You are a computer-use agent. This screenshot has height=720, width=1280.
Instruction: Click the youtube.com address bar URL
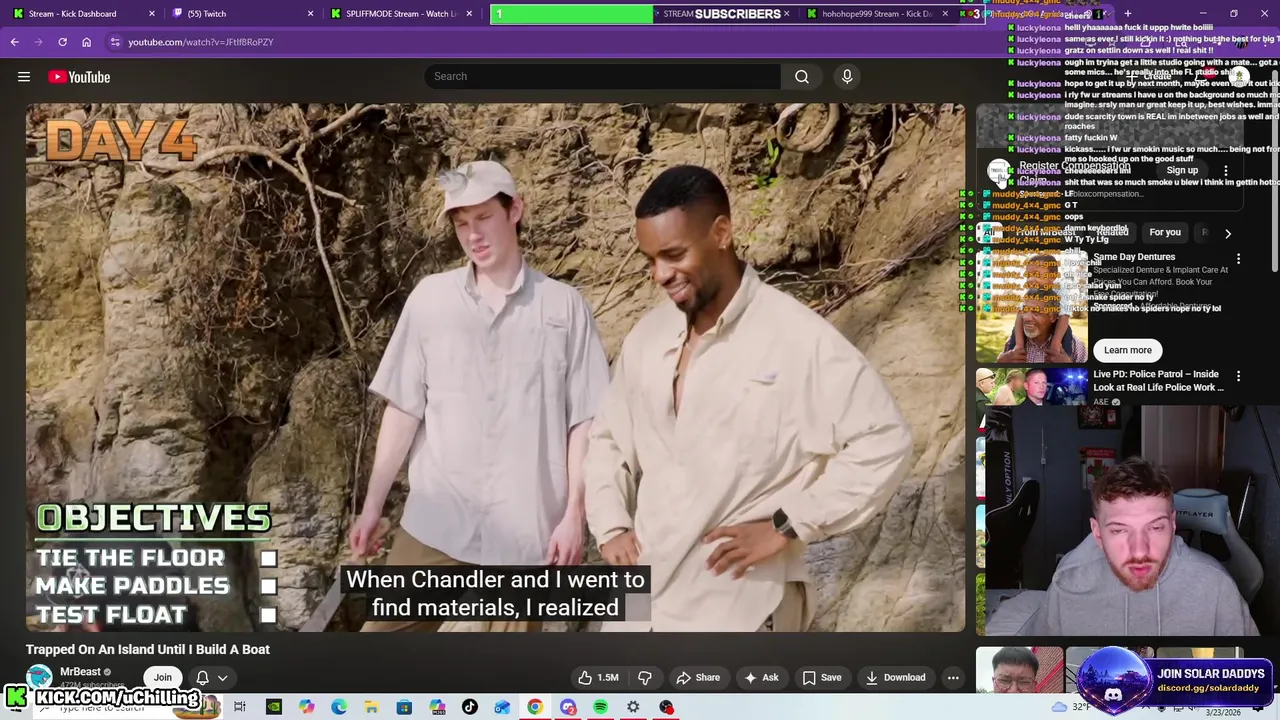[x=200, y=42]
